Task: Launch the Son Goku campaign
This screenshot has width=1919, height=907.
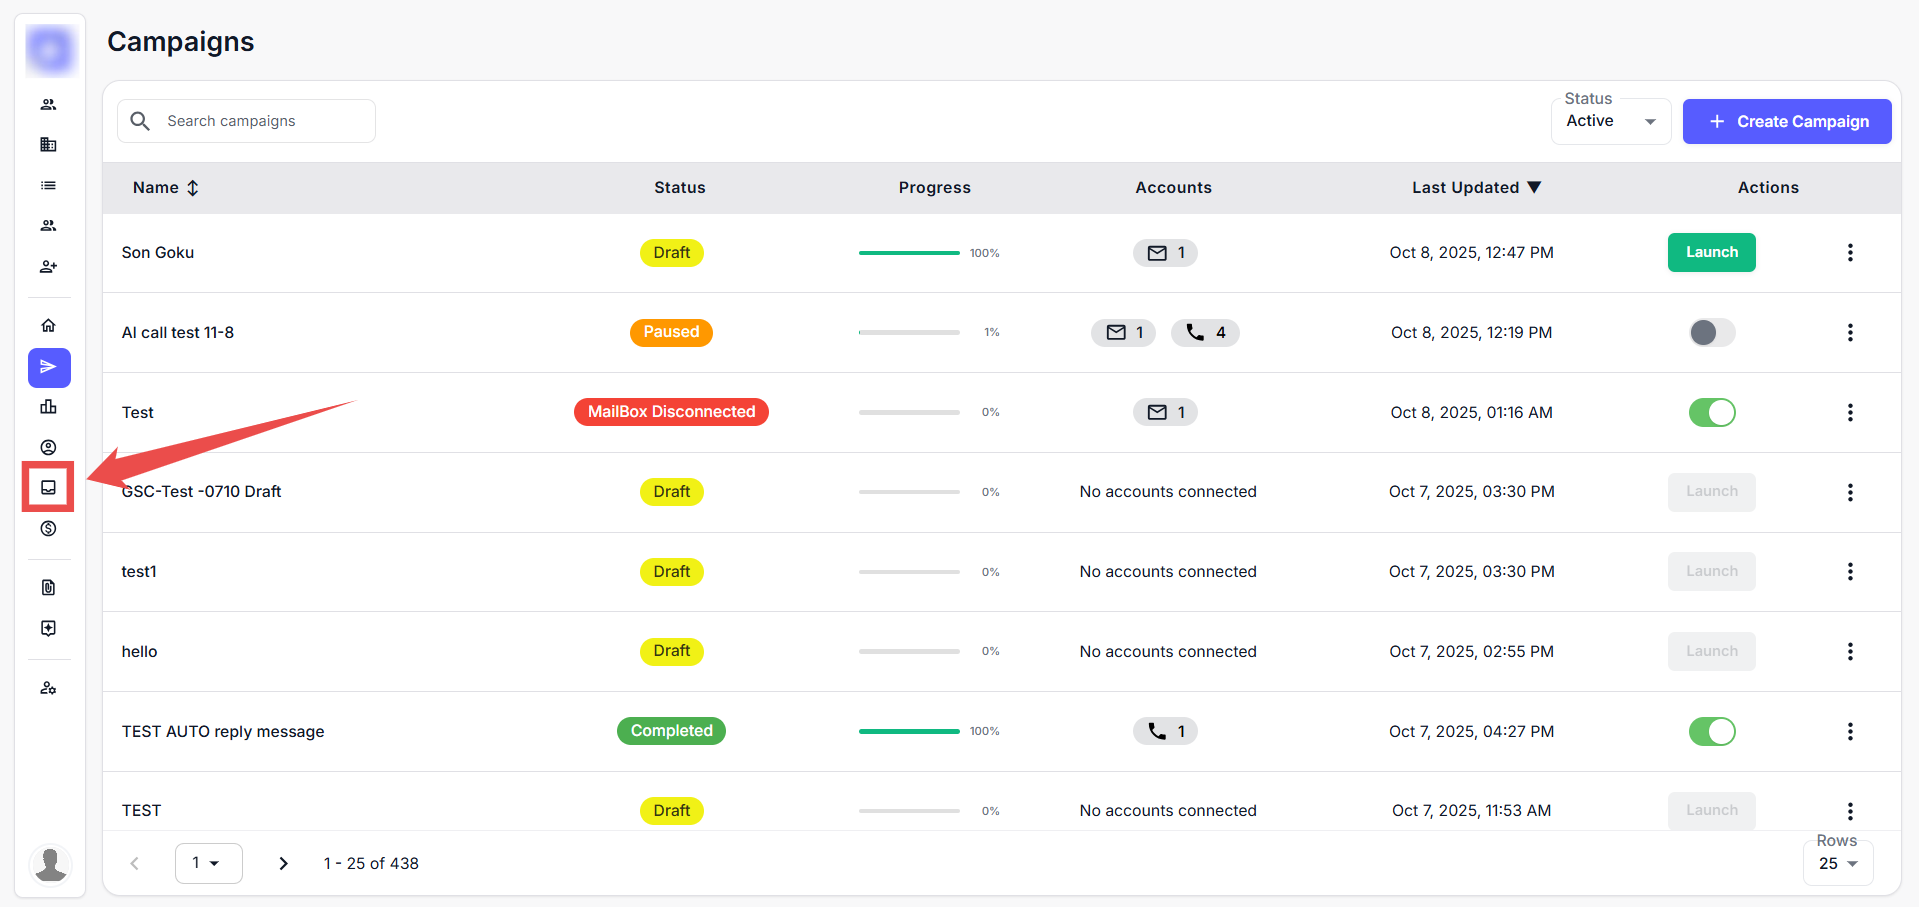Action: coord(1711,253)
